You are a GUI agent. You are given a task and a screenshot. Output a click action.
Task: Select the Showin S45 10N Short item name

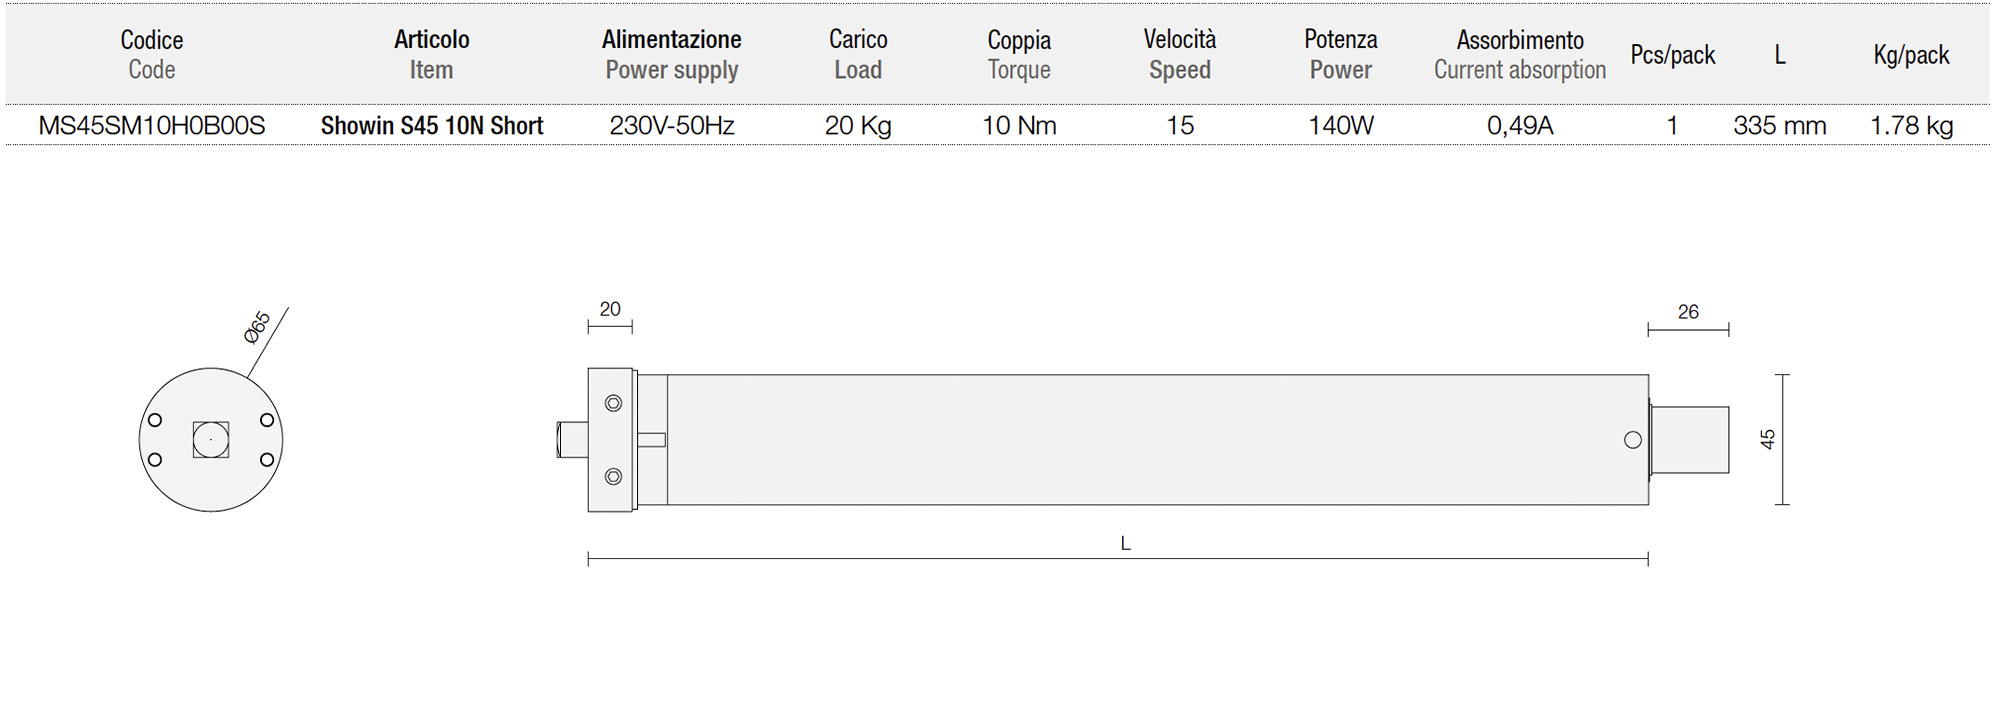click(x=432, y=126)
